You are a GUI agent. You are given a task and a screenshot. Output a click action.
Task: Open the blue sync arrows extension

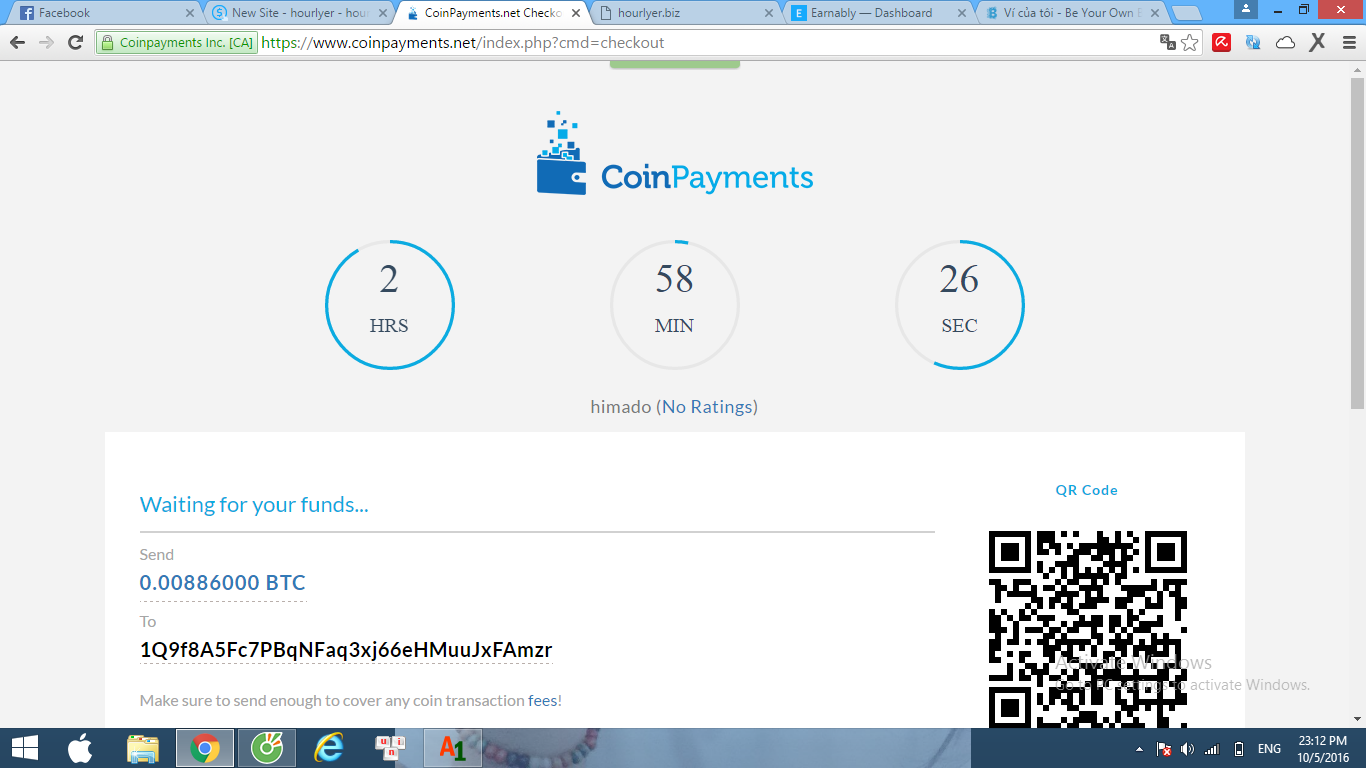1253,43
